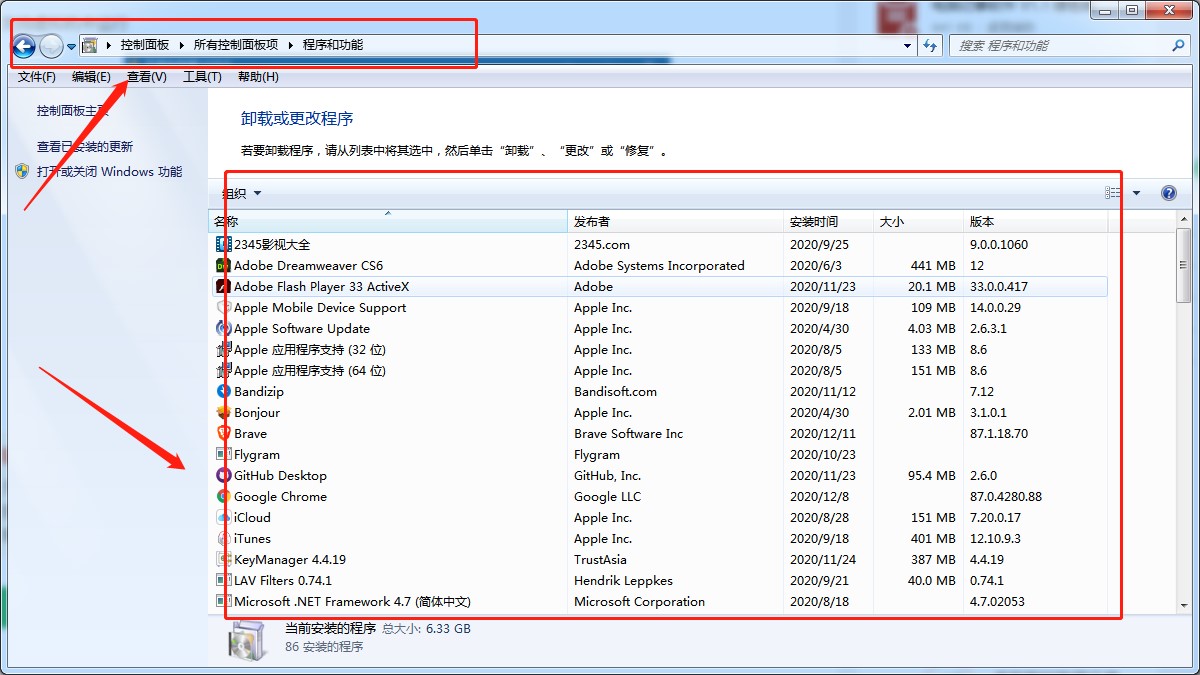Sort by 大小 column header

[919, 221]
